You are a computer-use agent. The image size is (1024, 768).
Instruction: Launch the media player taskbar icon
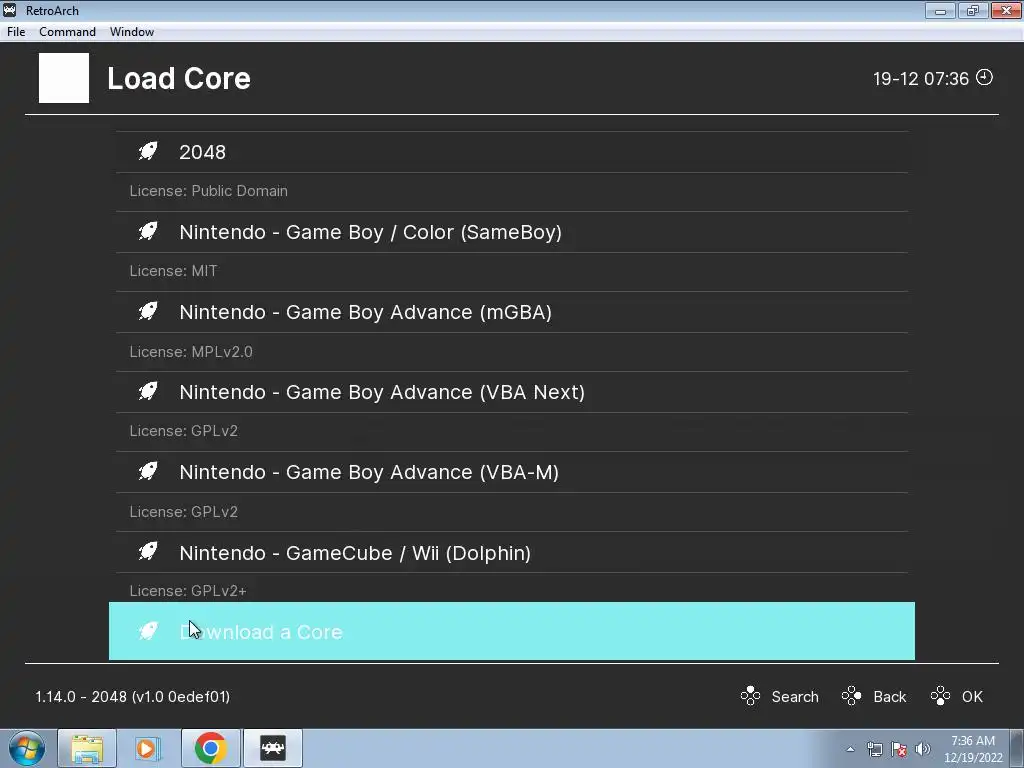point(148,748)
